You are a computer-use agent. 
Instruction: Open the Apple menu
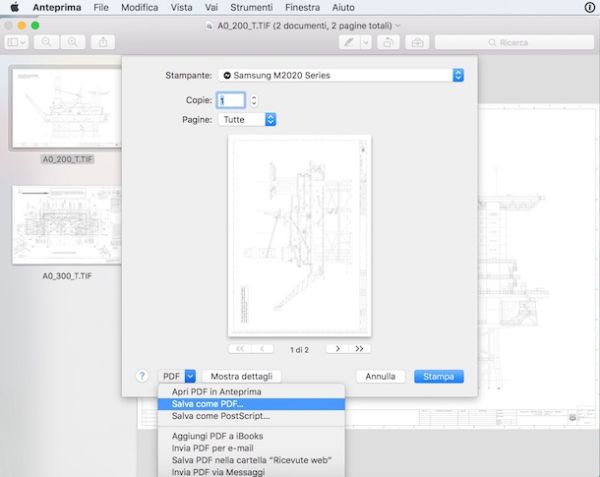pos(14,7)
